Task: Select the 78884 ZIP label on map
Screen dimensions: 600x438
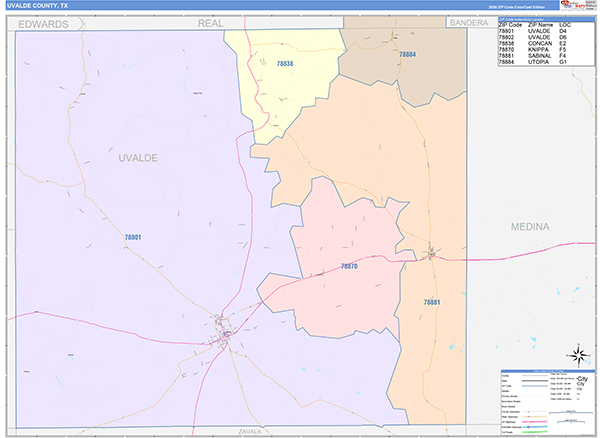Action: [407, 54]
